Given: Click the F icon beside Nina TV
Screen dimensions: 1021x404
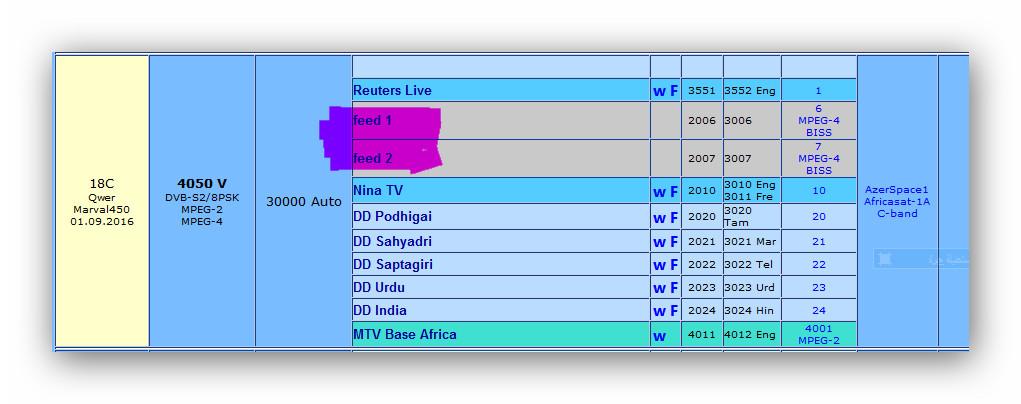Looking at the screenshot, I should pyautogui.click(x=674, y=192).
